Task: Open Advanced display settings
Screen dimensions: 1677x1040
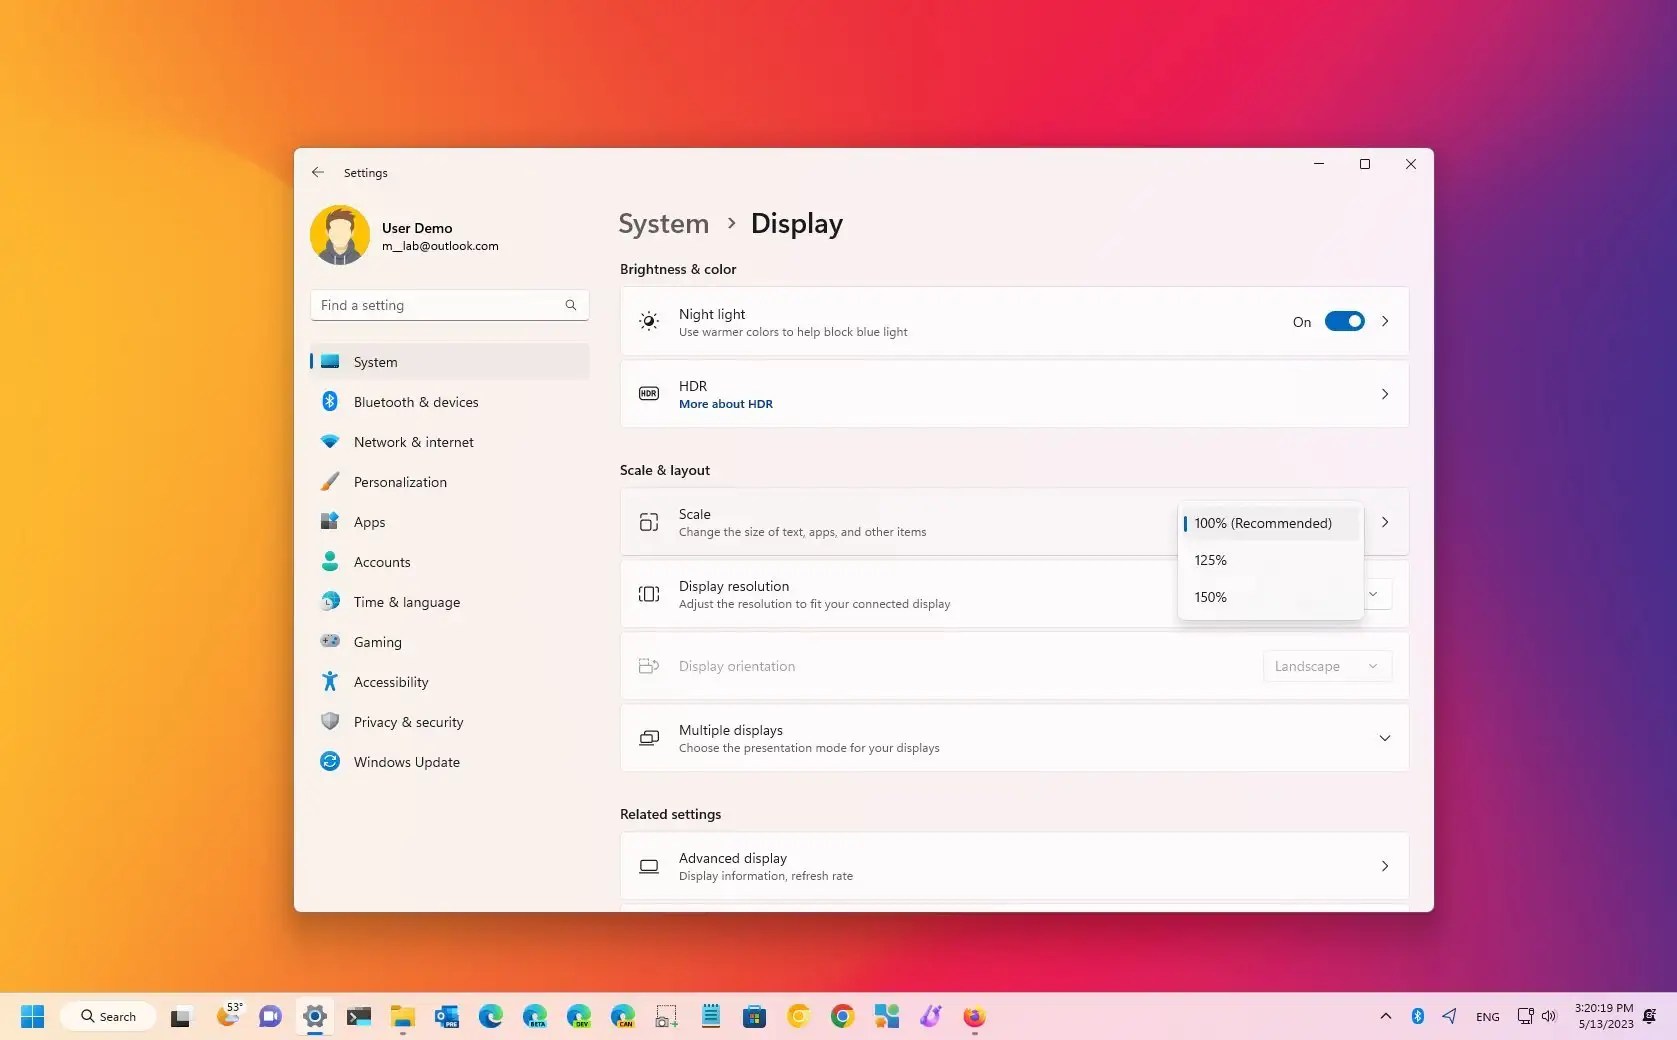Action: click(1013, 866)
